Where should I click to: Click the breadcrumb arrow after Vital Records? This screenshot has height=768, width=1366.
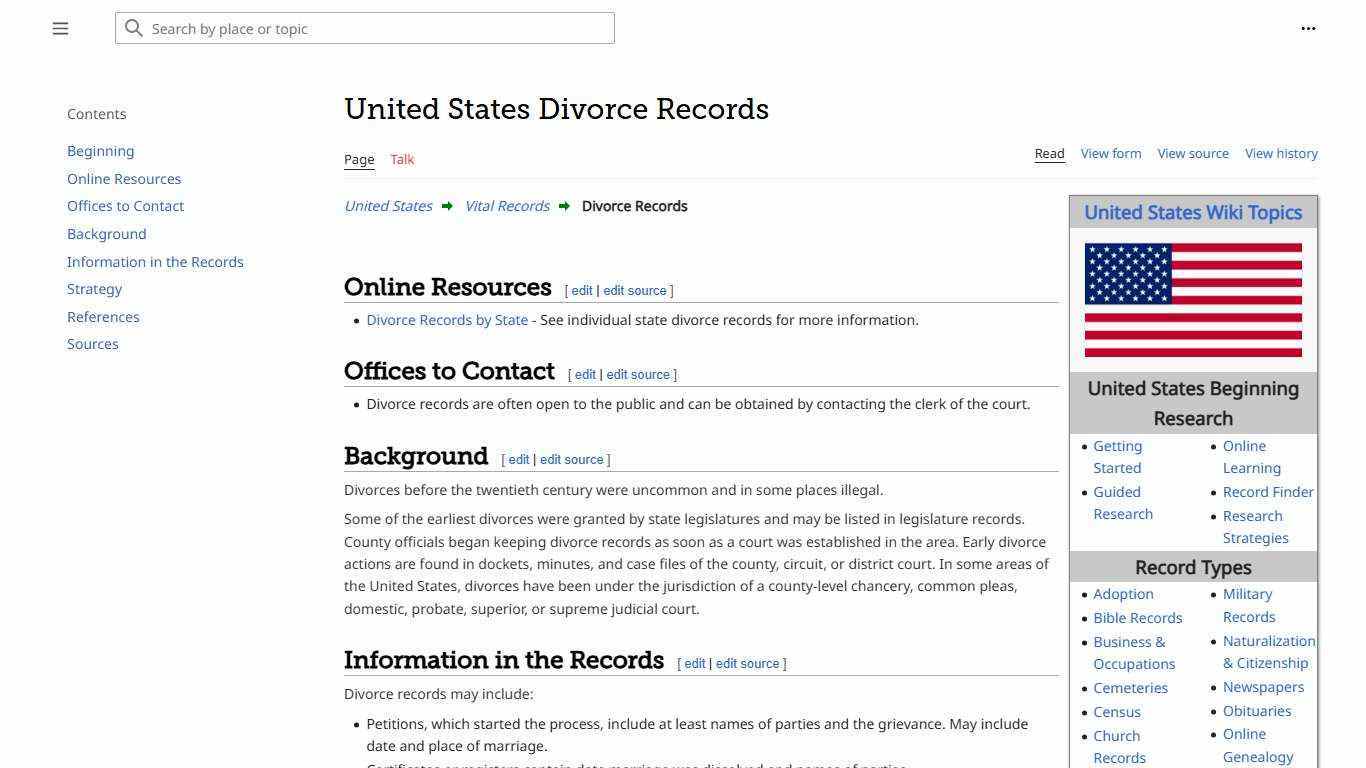click(x=565, y=206)
